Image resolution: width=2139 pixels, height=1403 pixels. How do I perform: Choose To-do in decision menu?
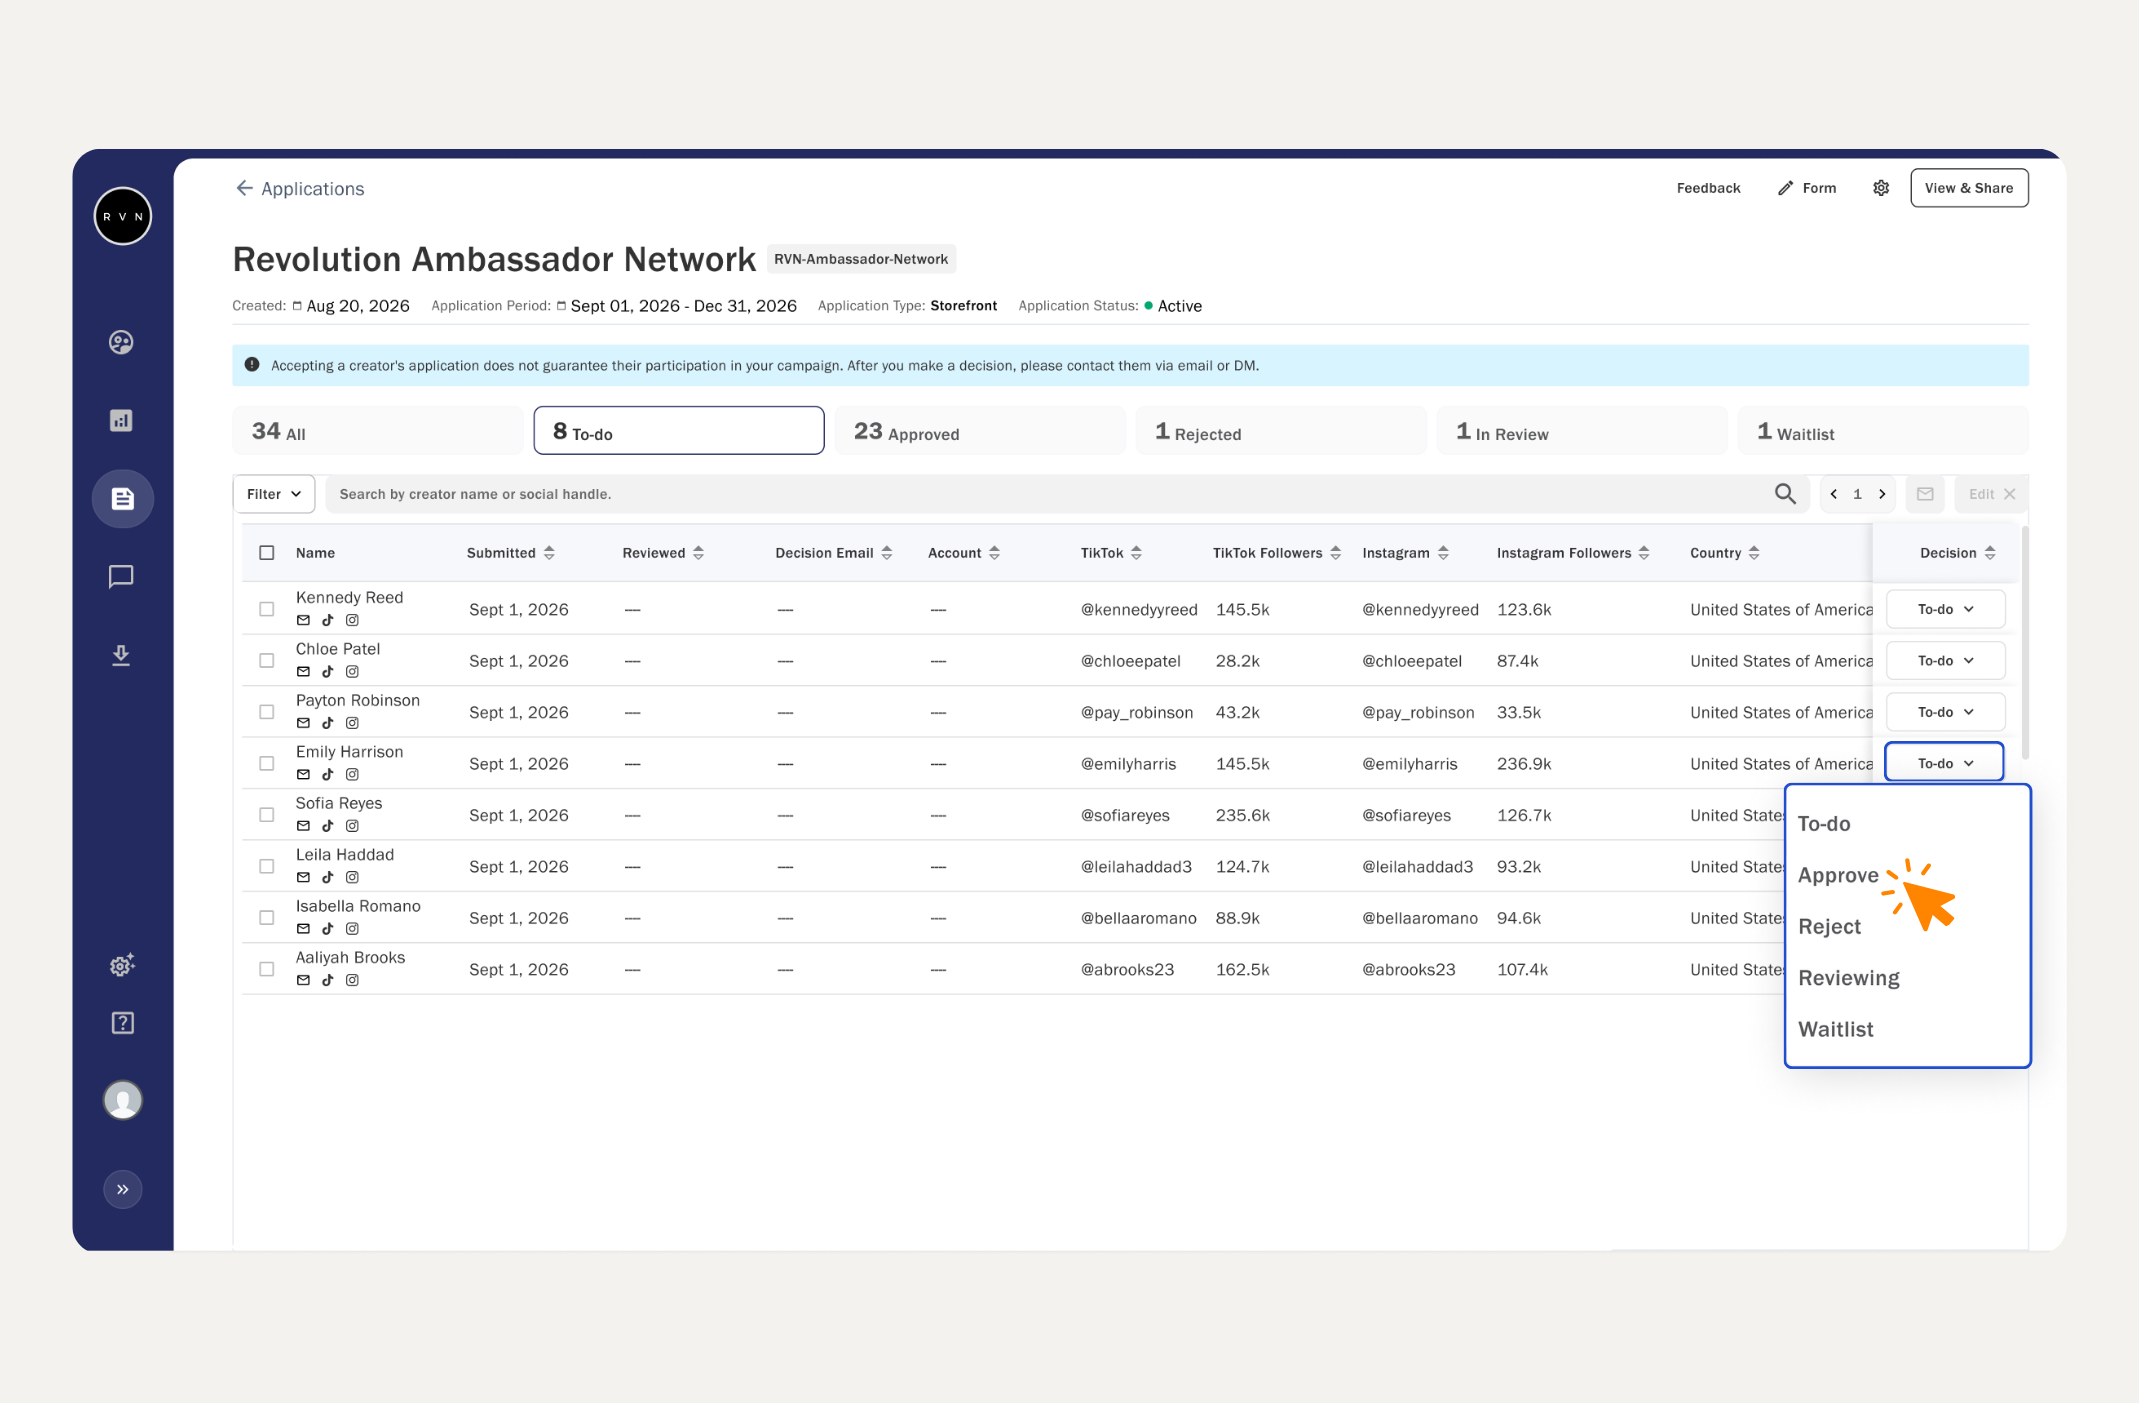[x=1823, y=824]
